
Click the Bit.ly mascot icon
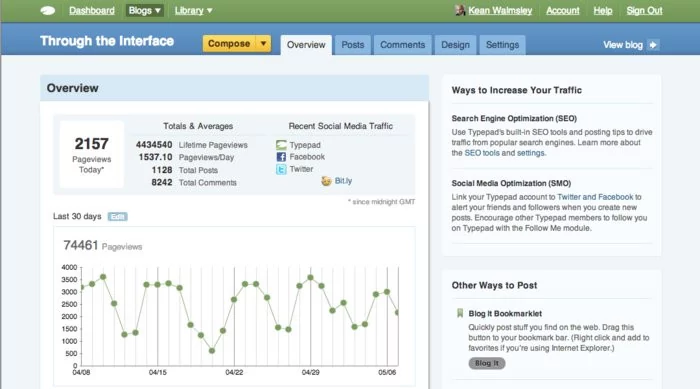click(x=326, y=181)
